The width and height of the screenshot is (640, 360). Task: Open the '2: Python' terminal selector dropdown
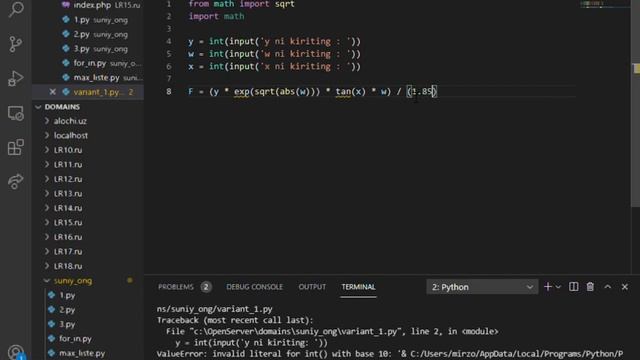point(482,287)
